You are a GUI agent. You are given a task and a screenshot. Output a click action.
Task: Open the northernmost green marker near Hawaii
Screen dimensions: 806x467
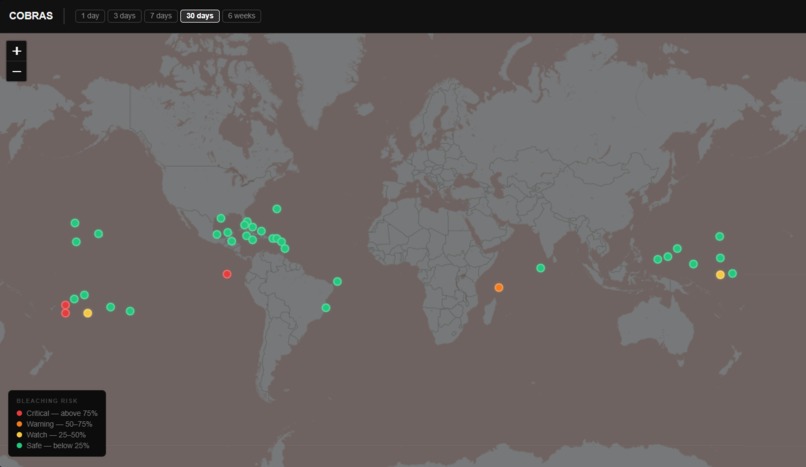click(75, 223)
